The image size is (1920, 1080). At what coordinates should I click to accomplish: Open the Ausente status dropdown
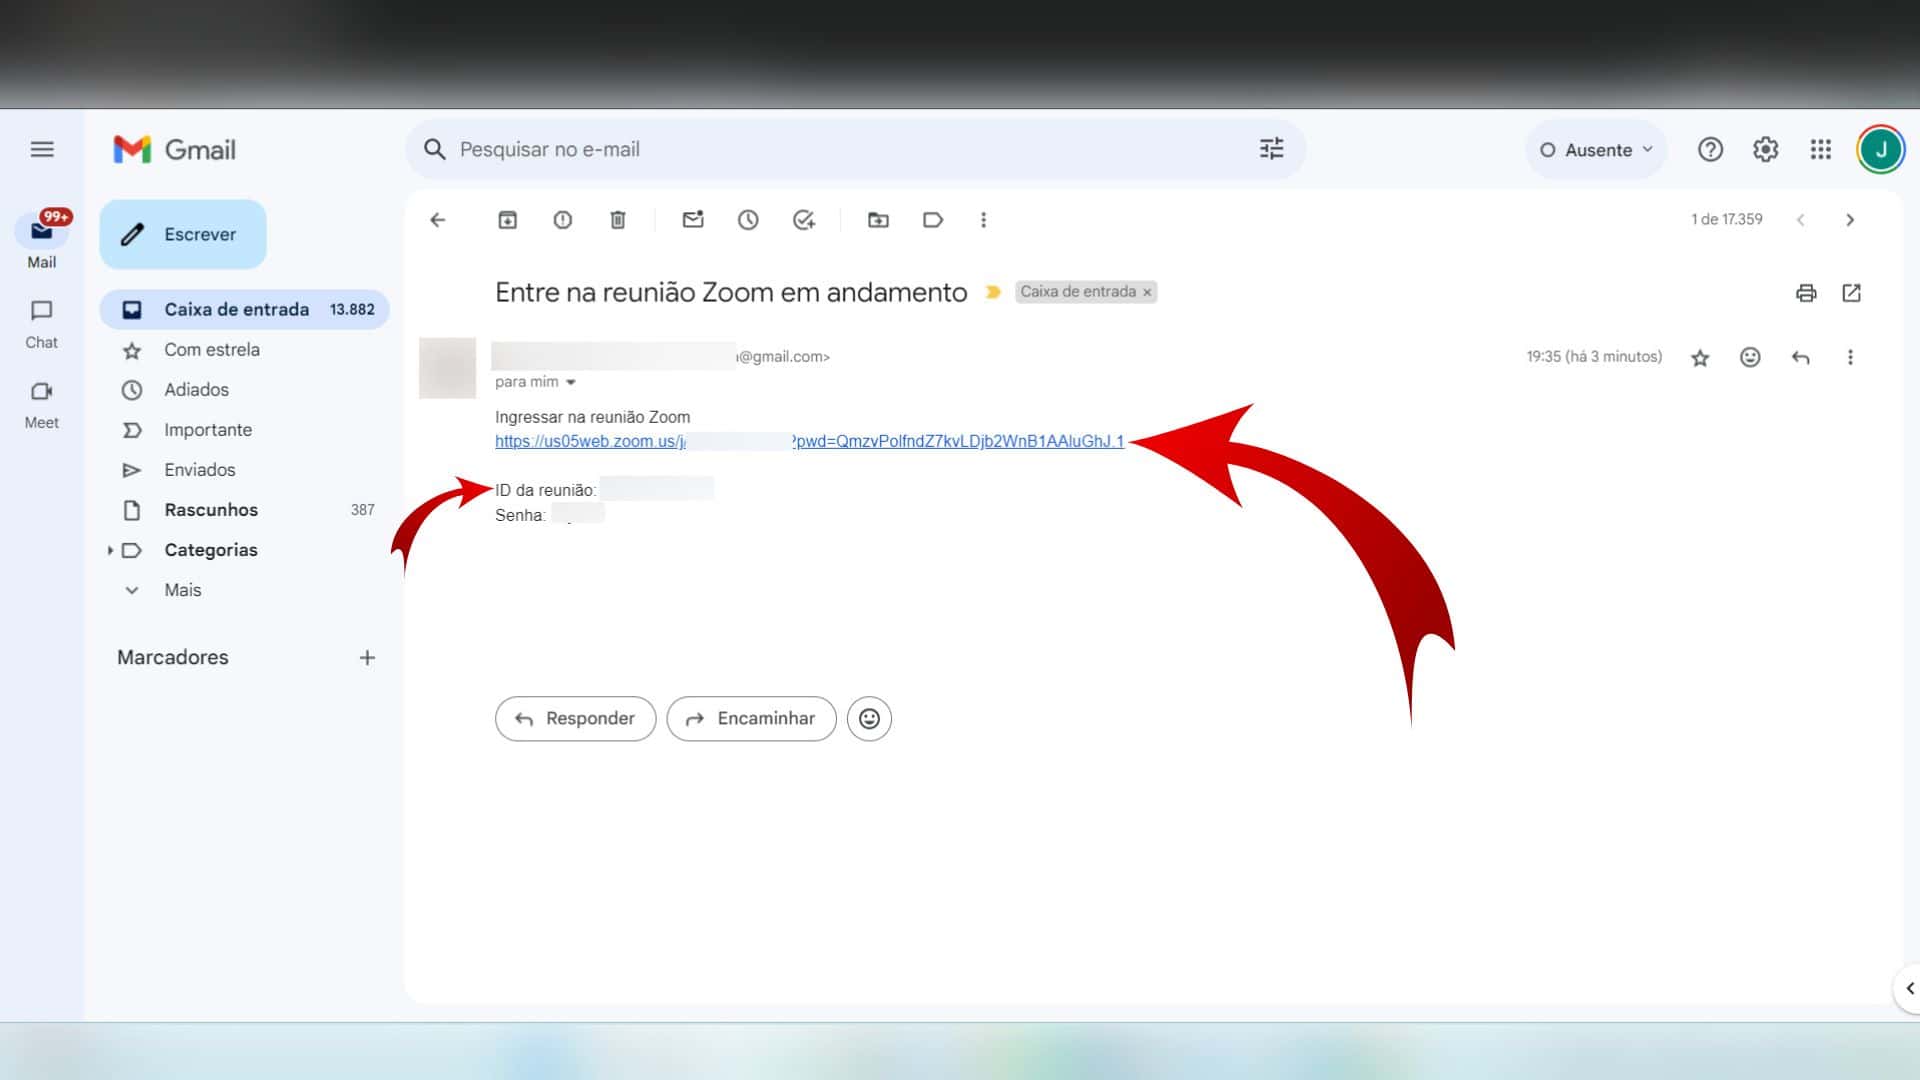(x=1596, y=150)
